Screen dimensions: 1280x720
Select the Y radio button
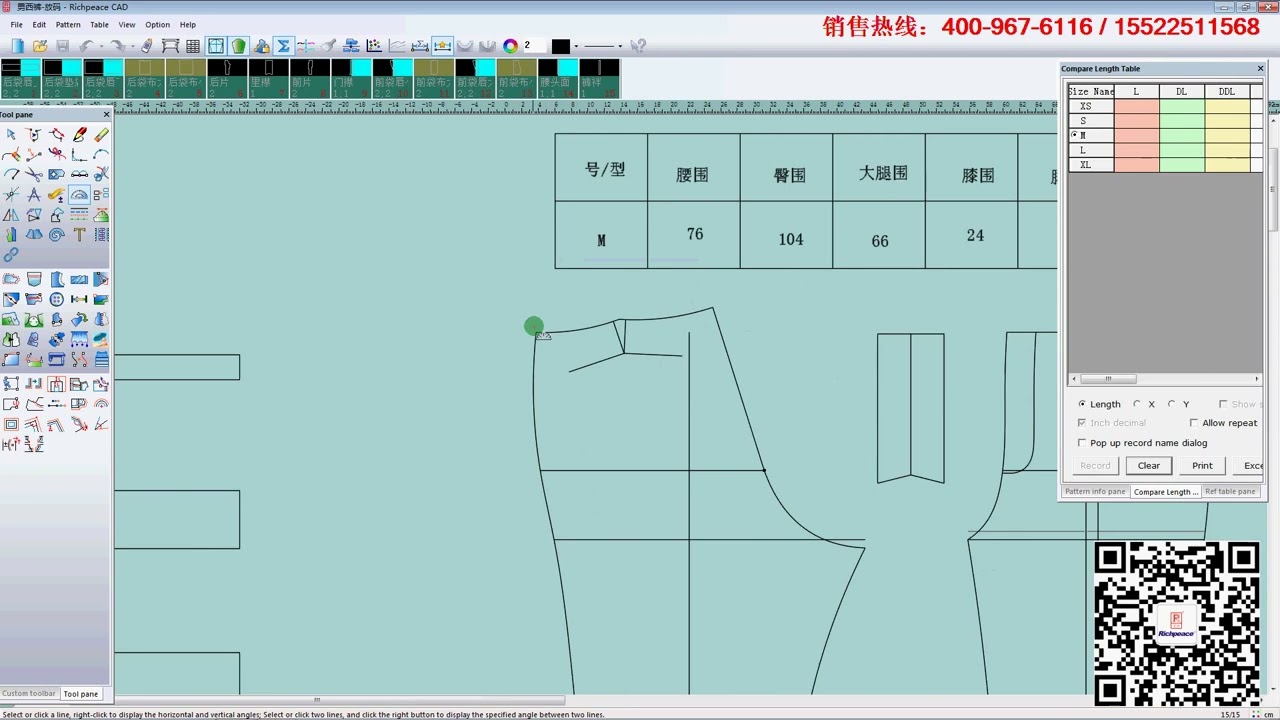click(1171, 404)
